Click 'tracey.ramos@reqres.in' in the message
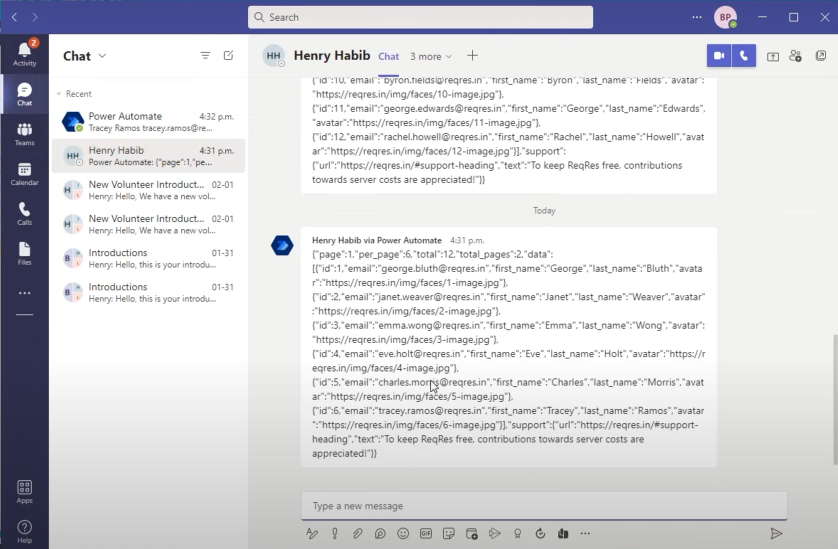This screenshot has width=838, height=549. click(x=432, y=411)
